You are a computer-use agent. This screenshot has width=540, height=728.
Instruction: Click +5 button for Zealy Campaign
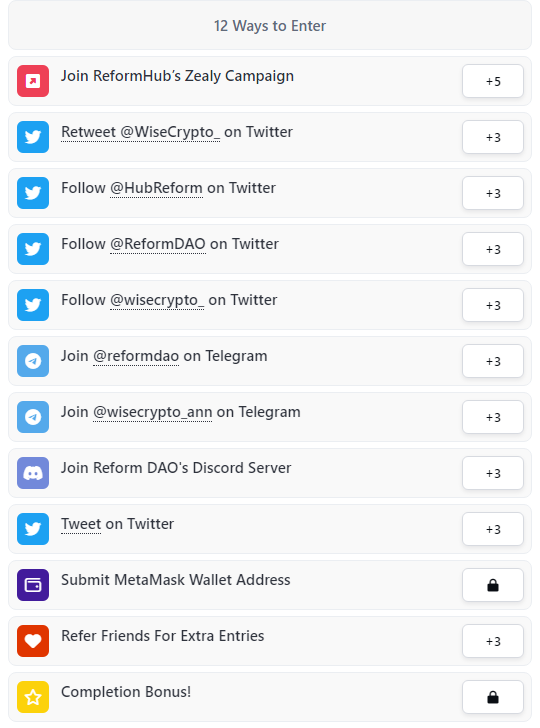point(493,81)
